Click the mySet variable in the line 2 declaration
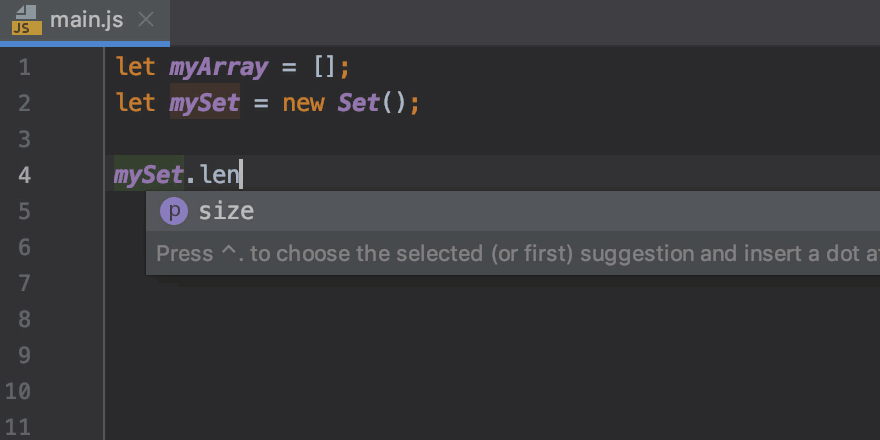The width and height of the screenshot is (880, 440). pyautogui.click(x=204, y=103)
